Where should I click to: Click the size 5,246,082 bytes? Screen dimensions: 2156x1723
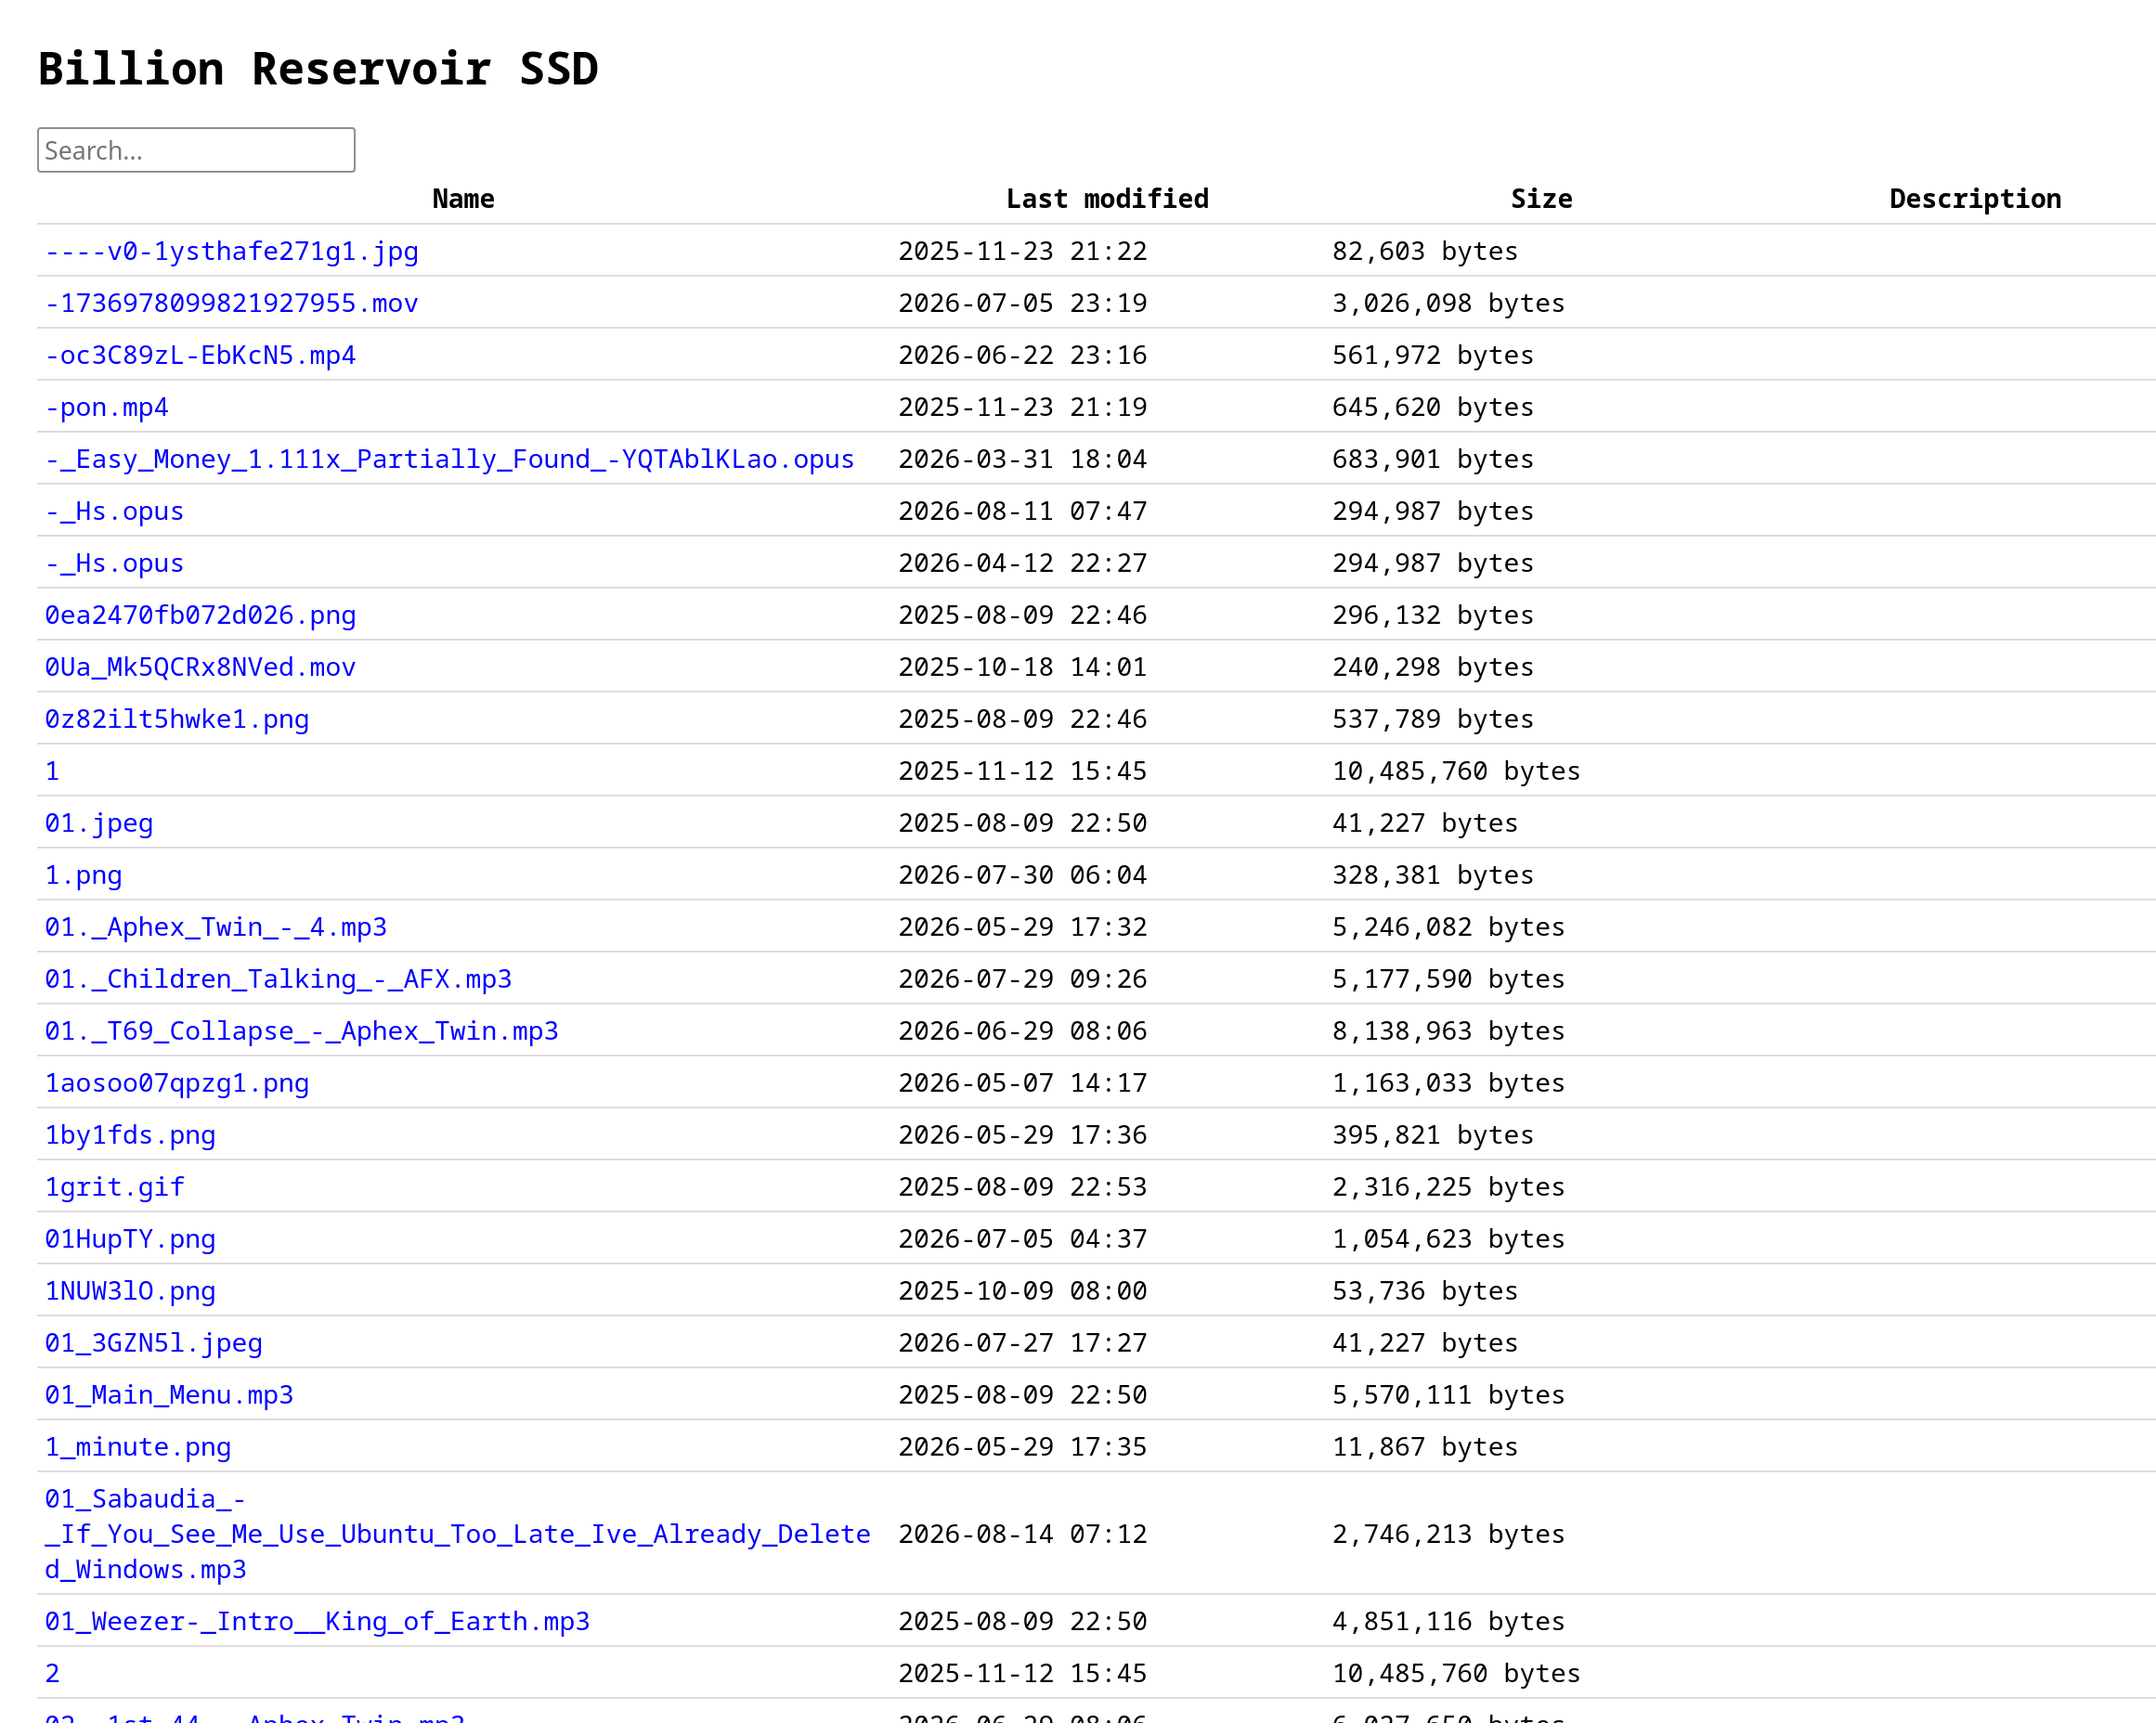tap(1448, 927)
